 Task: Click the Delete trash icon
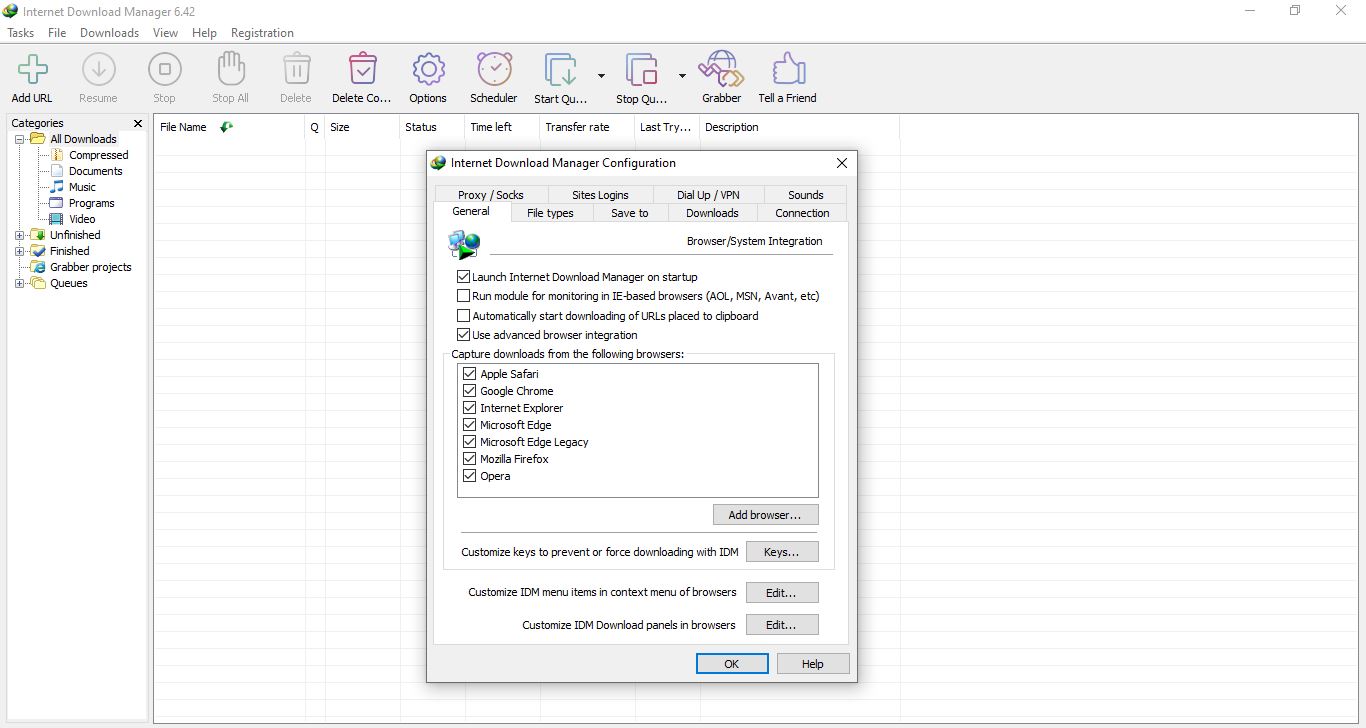(x=296, y=70)
